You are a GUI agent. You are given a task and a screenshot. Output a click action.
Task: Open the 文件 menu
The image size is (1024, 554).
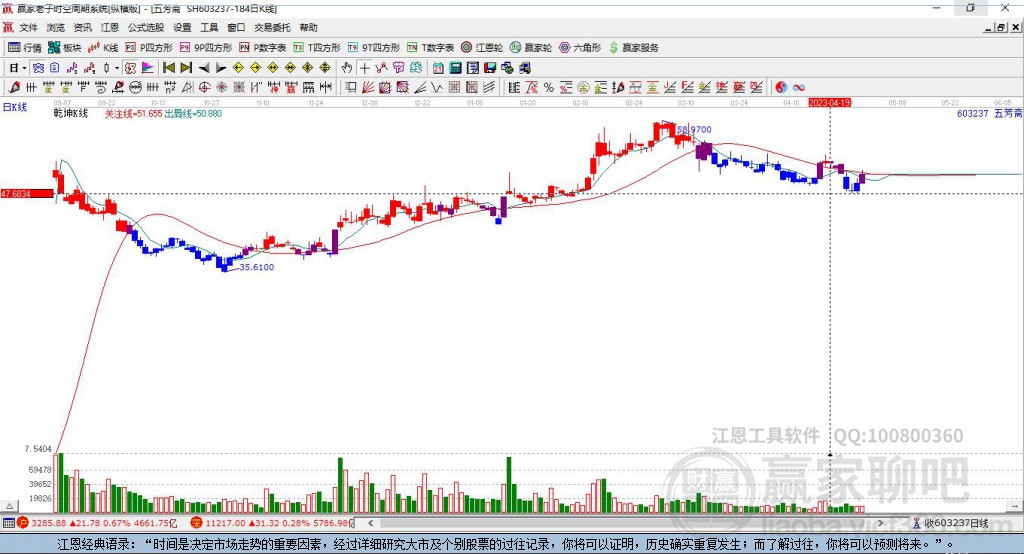tap(28, 27)
